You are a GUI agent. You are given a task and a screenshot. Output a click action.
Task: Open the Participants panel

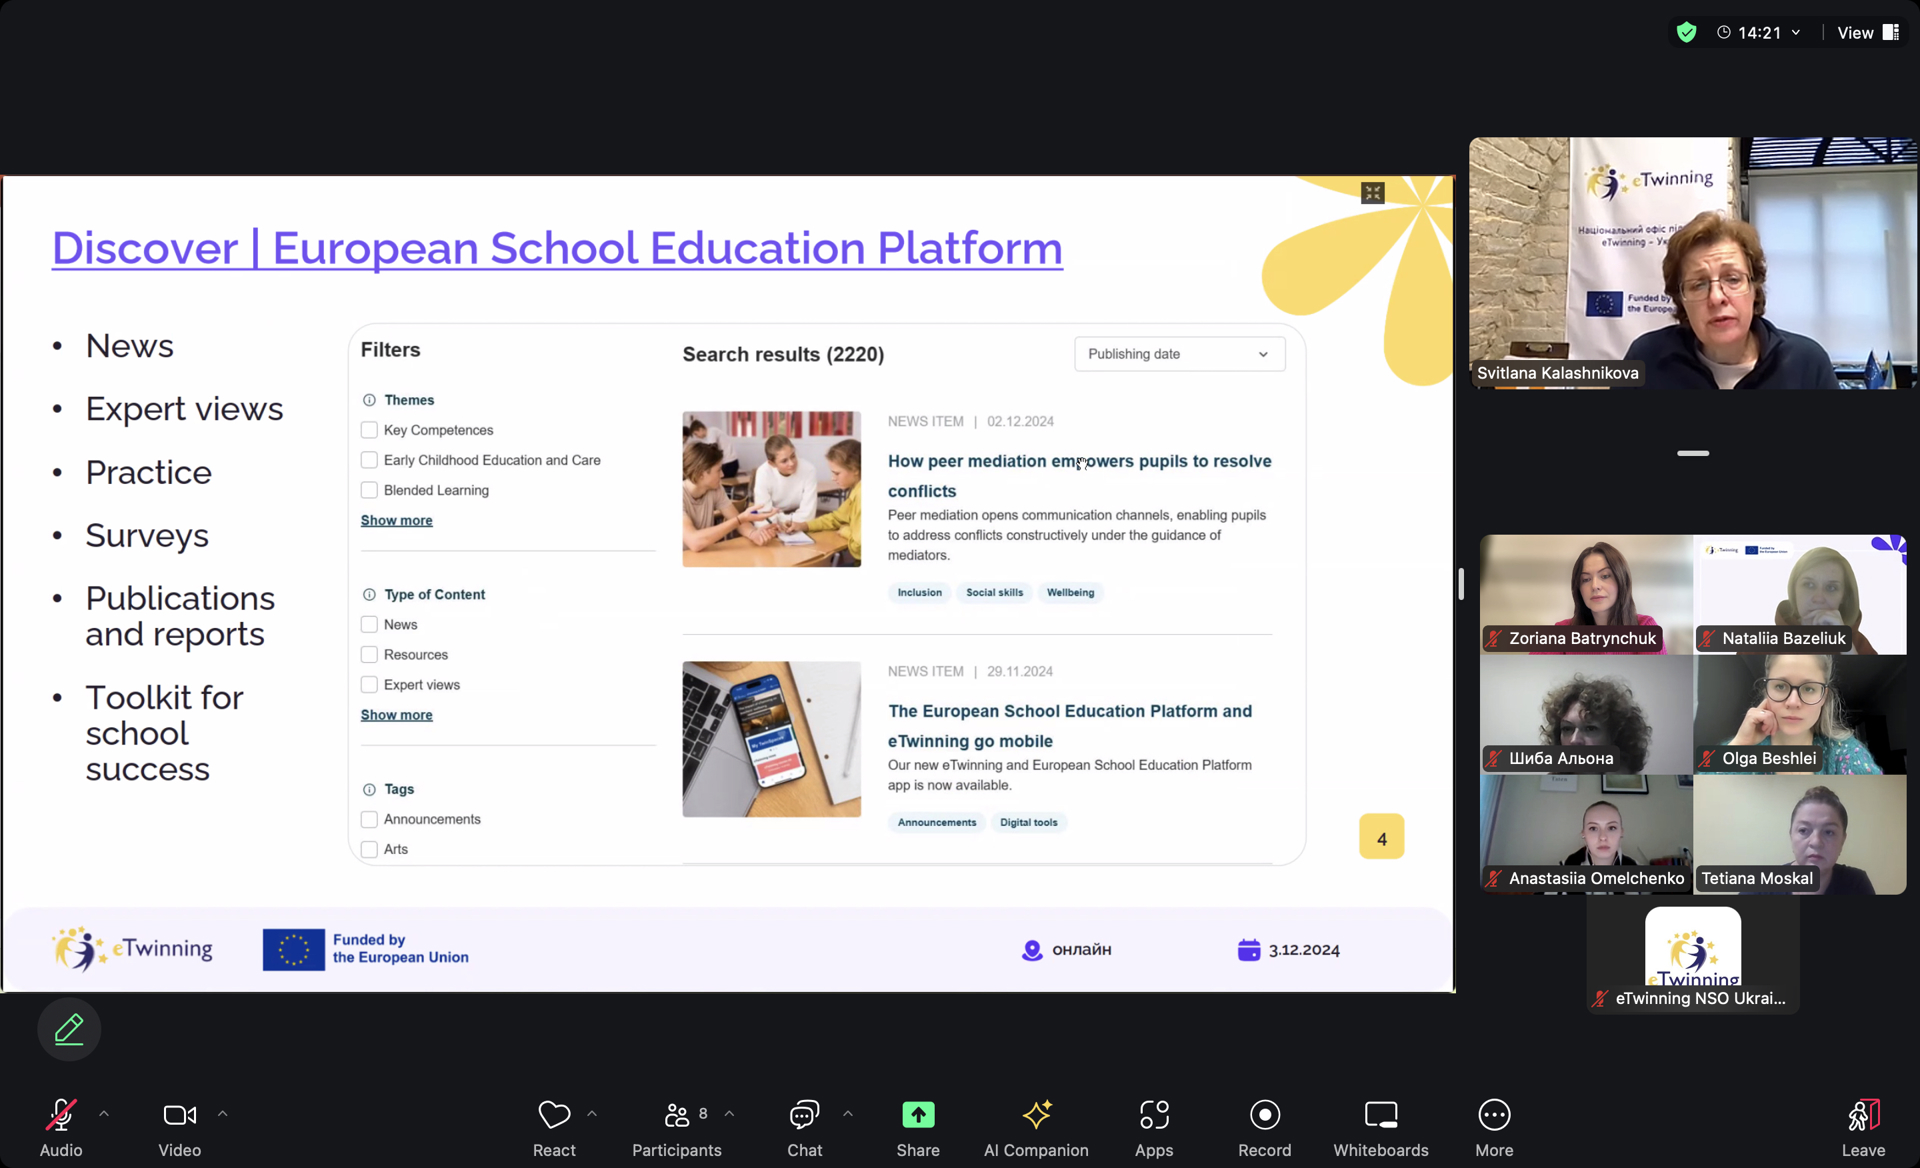[676, 1126]
